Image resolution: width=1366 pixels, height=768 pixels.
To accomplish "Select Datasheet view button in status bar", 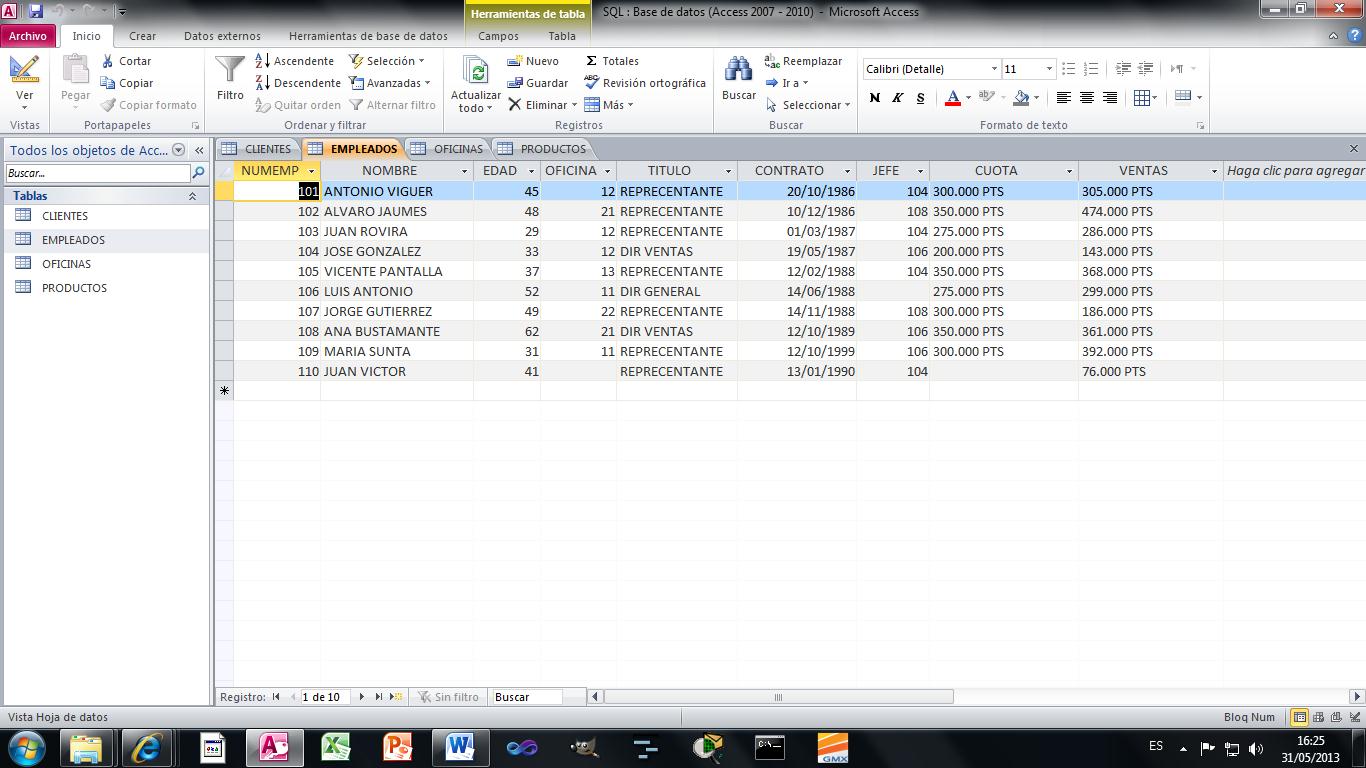I will (x=1299, y=717).
